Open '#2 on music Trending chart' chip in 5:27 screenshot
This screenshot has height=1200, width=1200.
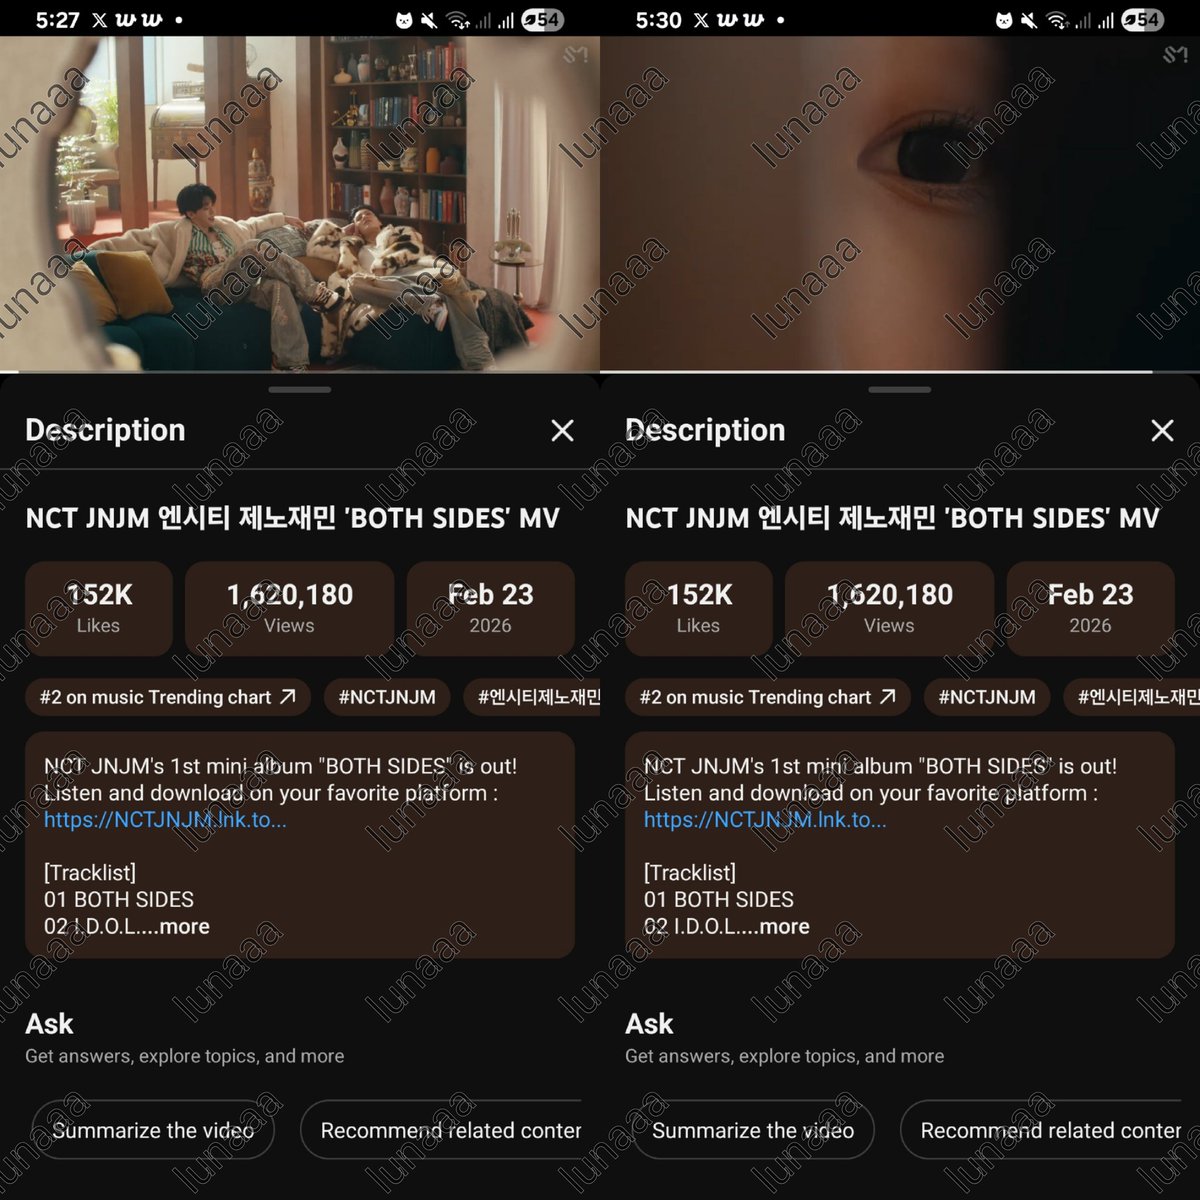pyautogui.click(x=168, y=697)
